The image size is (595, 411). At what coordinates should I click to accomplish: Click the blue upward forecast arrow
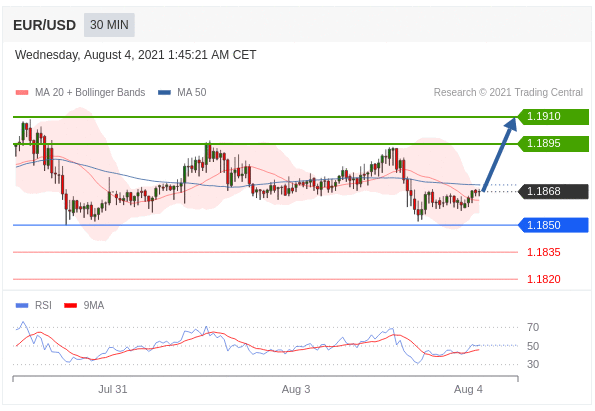click(500, 154)
